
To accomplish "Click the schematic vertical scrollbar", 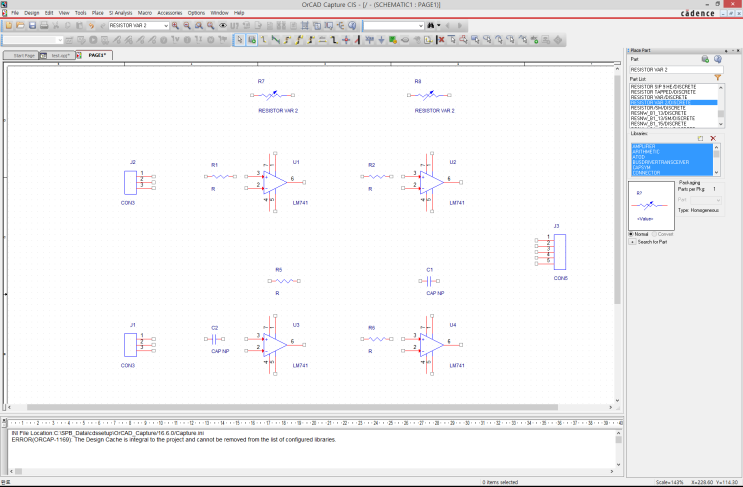I will tap(617, 189).
